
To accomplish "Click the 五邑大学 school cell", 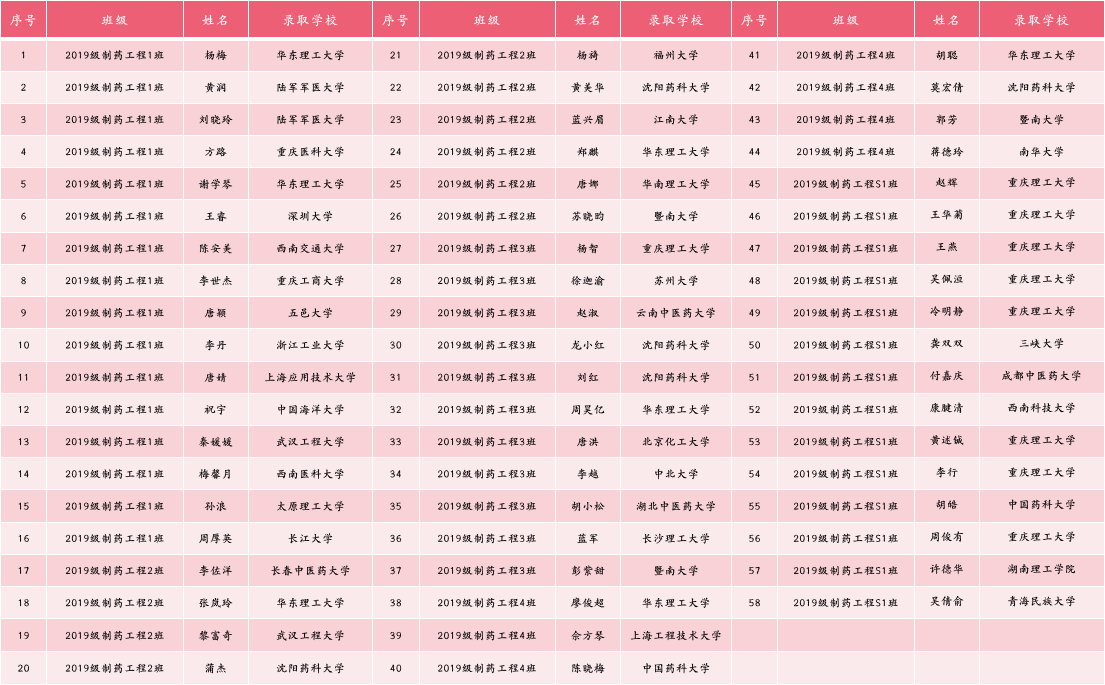I will 310,313.
